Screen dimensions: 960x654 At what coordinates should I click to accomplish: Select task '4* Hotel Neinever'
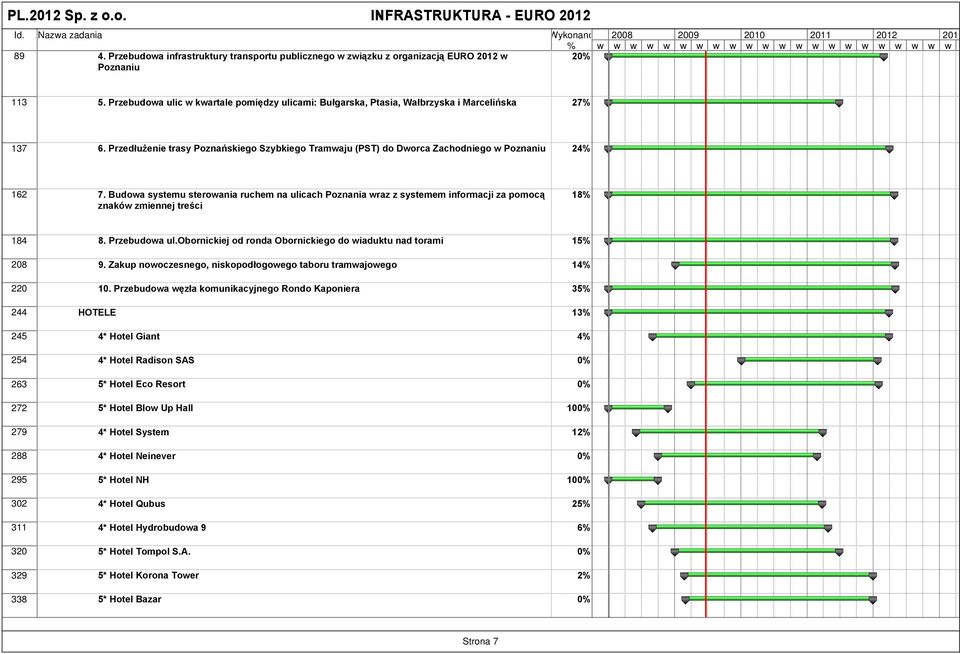(x=137, y=456)
